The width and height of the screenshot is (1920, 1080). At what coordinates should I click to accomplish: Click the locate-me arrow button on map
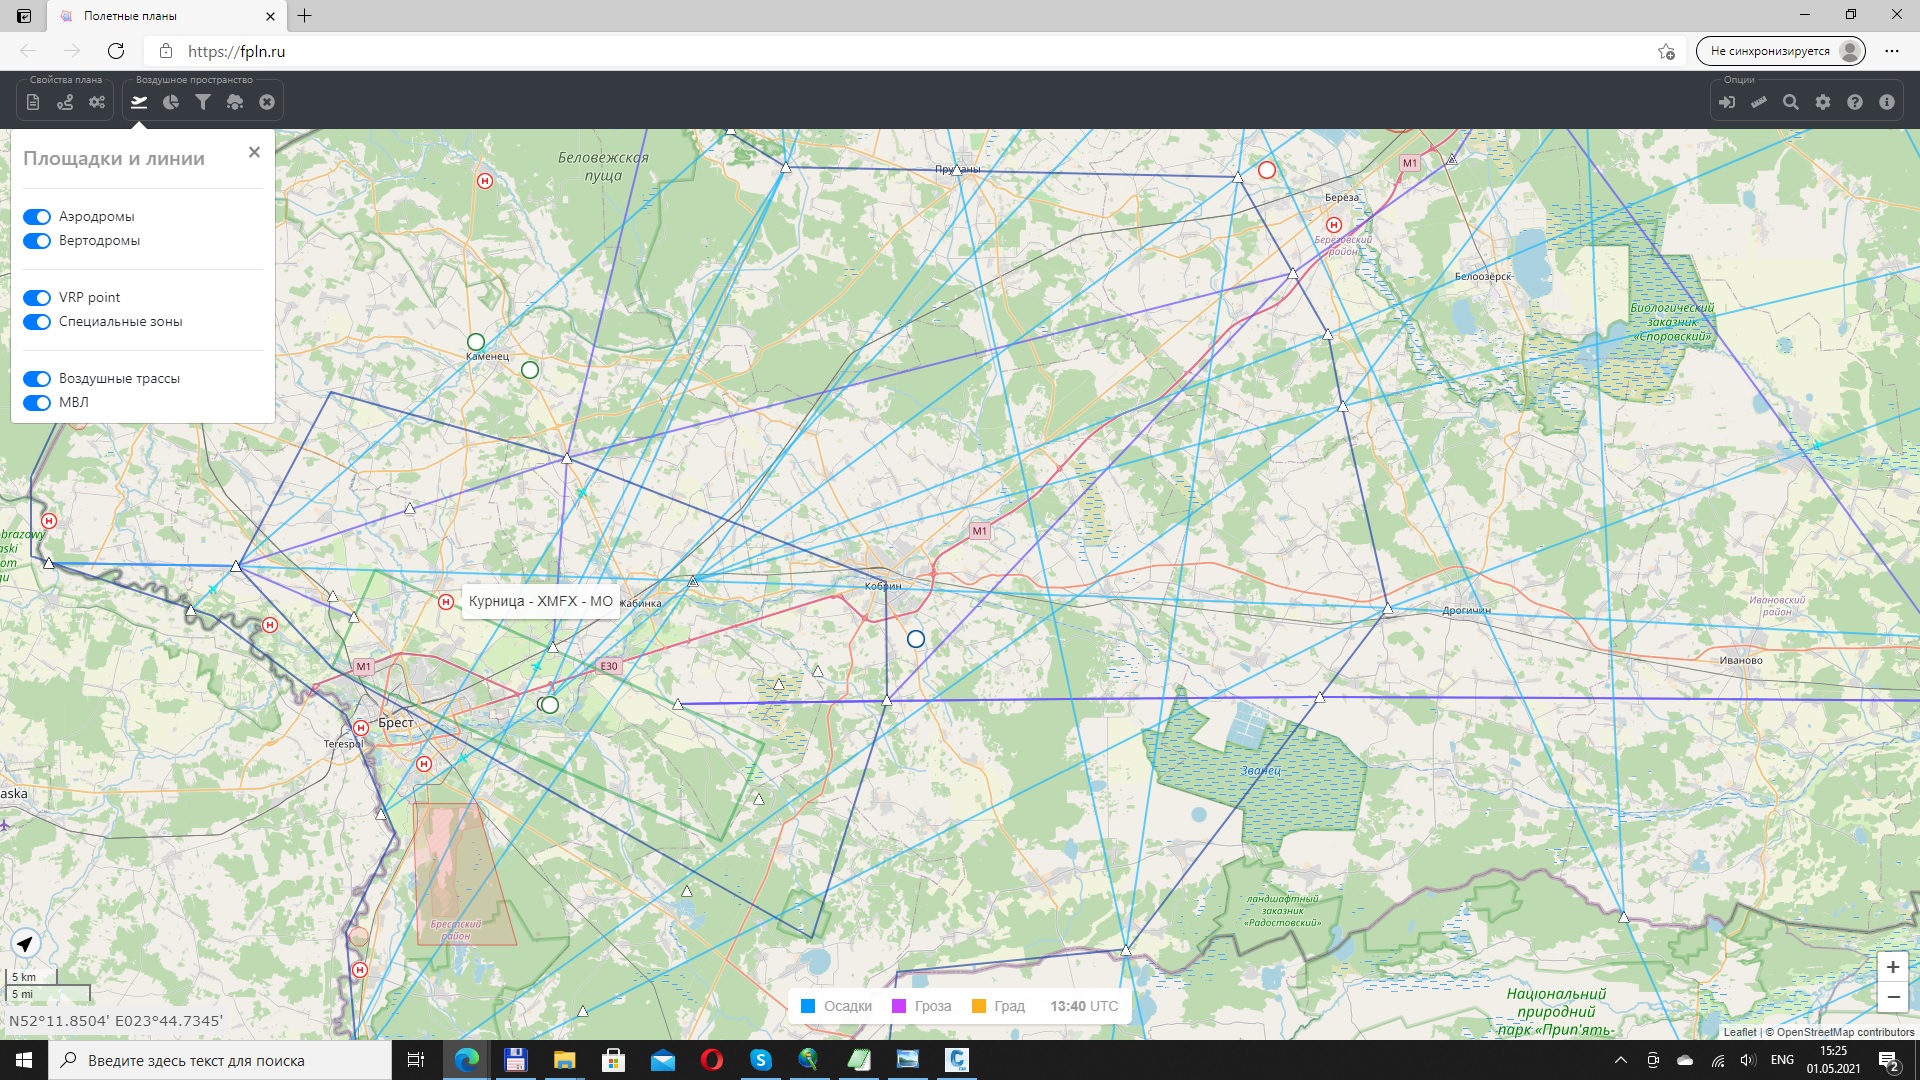click(25, 943)
